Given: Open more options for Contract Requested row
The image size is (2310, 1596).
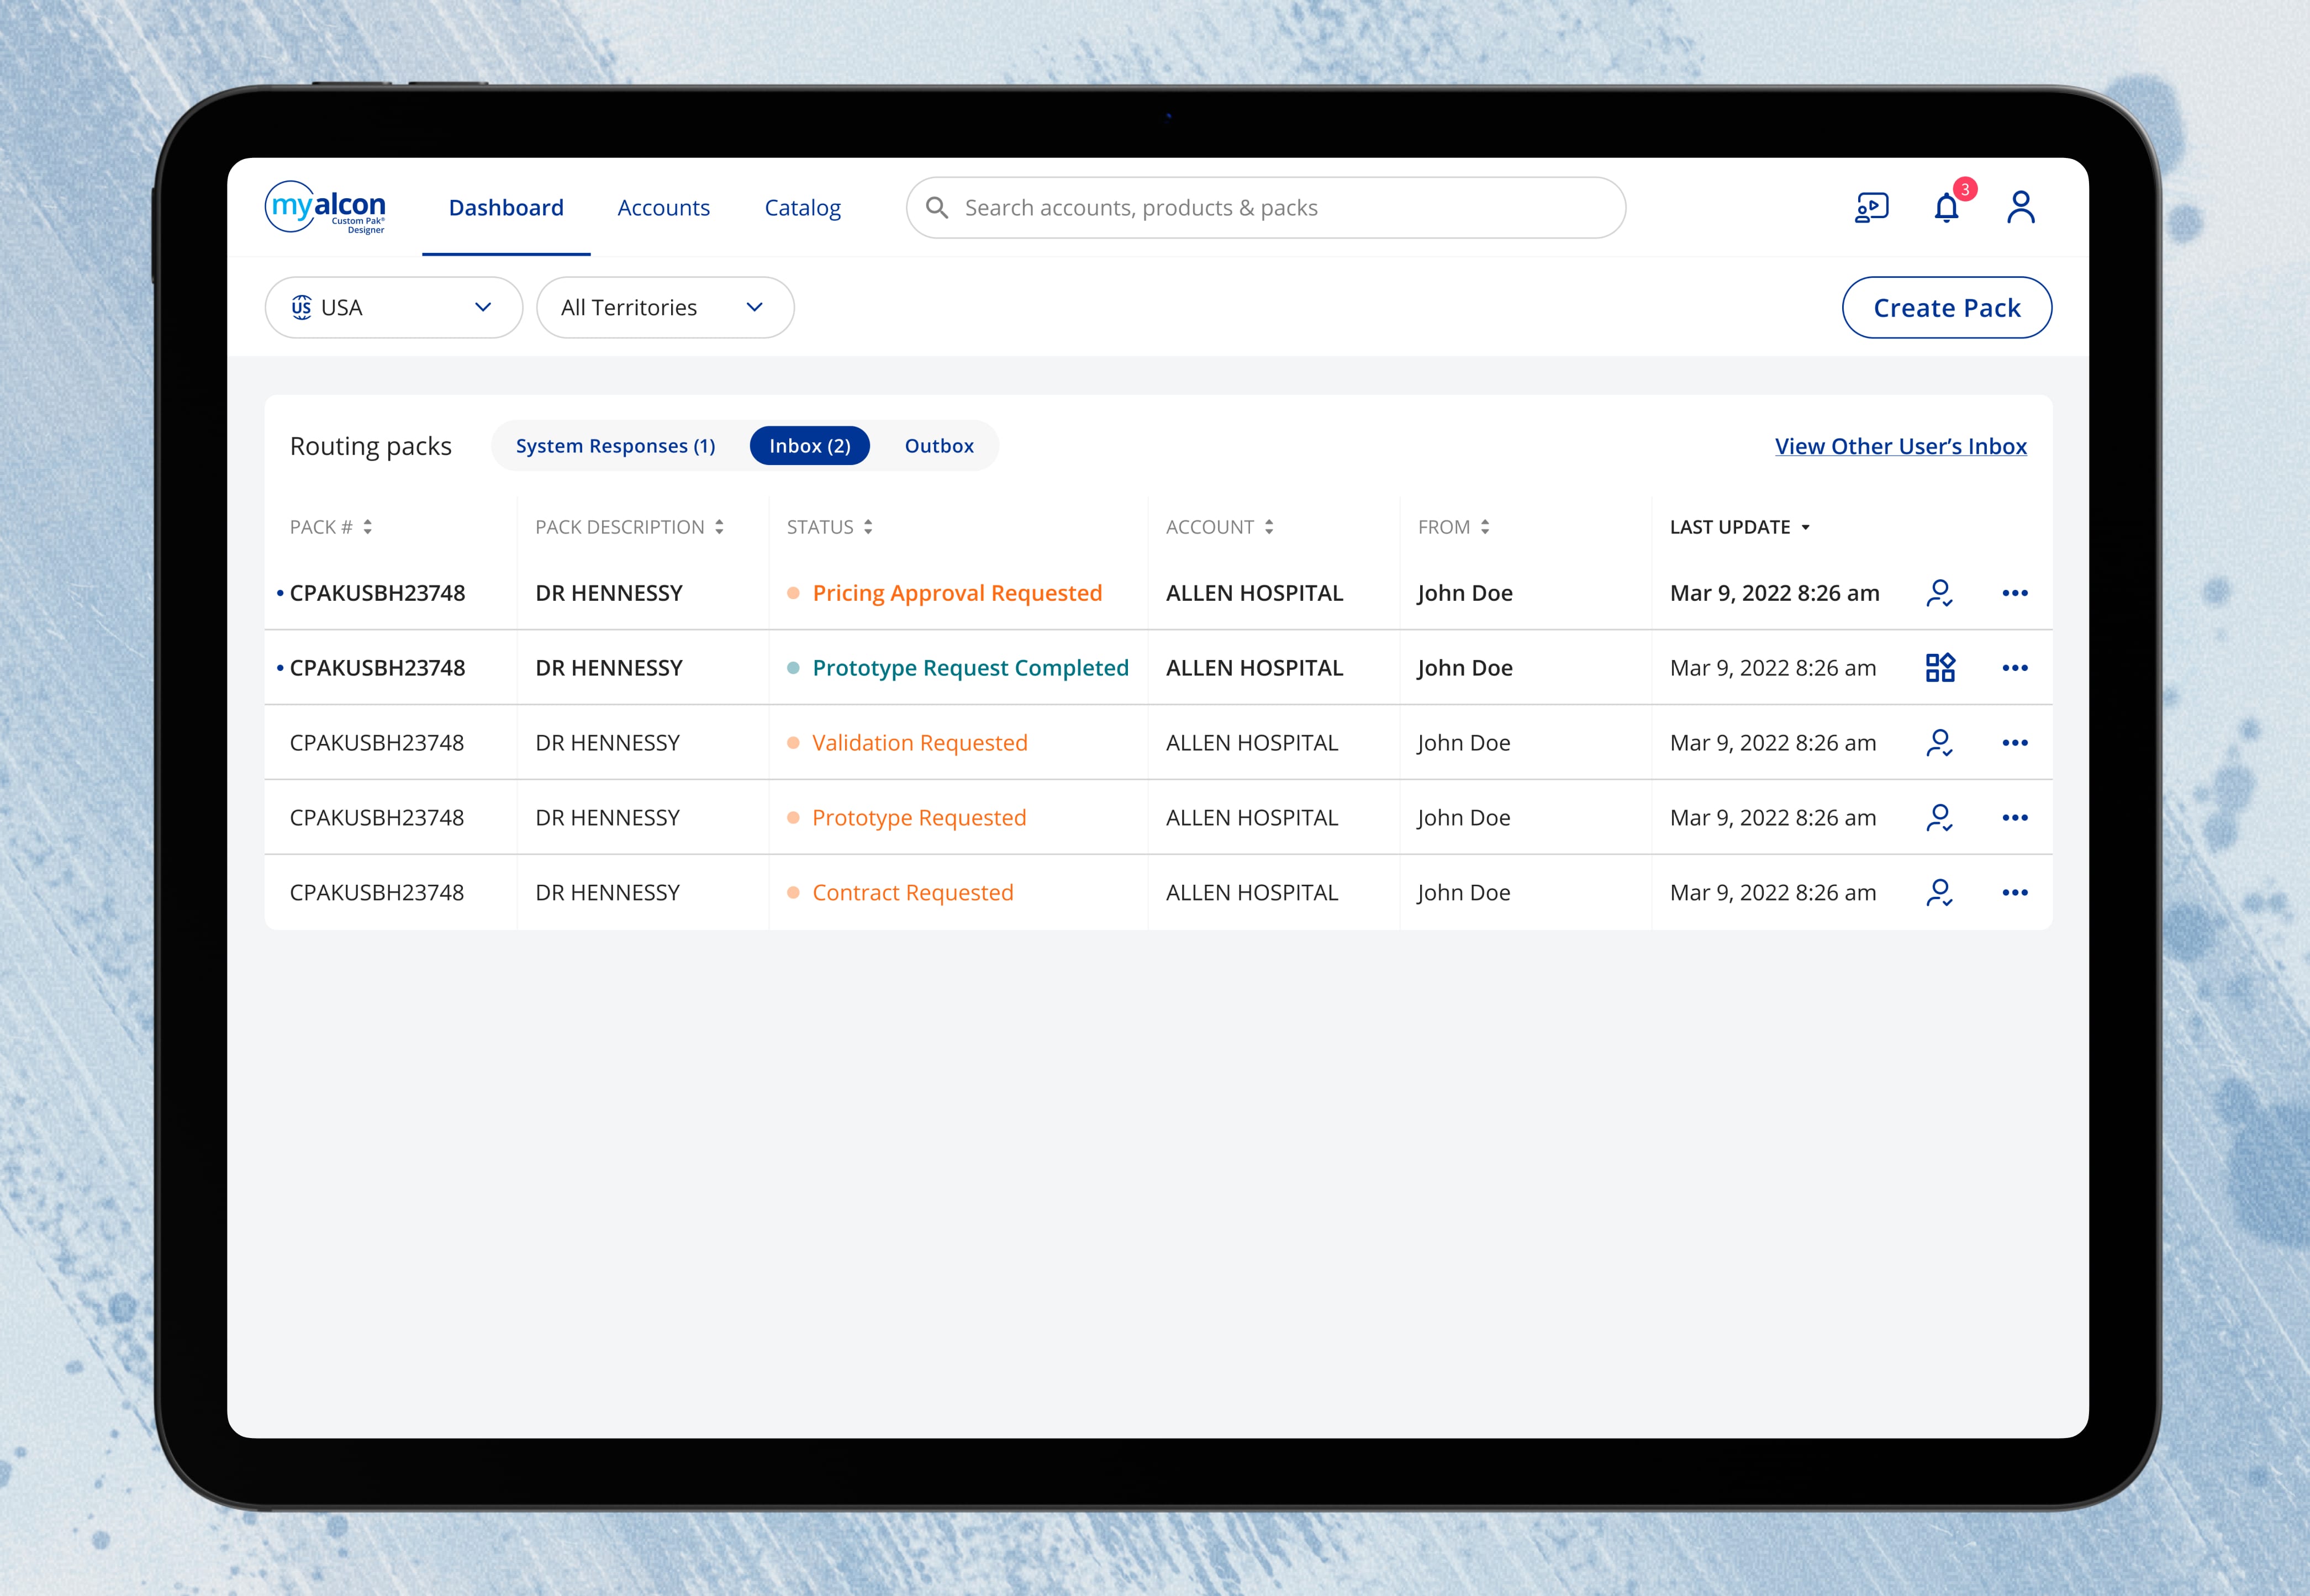Looking at the screenshot, I should click(x=2015, y=892).
